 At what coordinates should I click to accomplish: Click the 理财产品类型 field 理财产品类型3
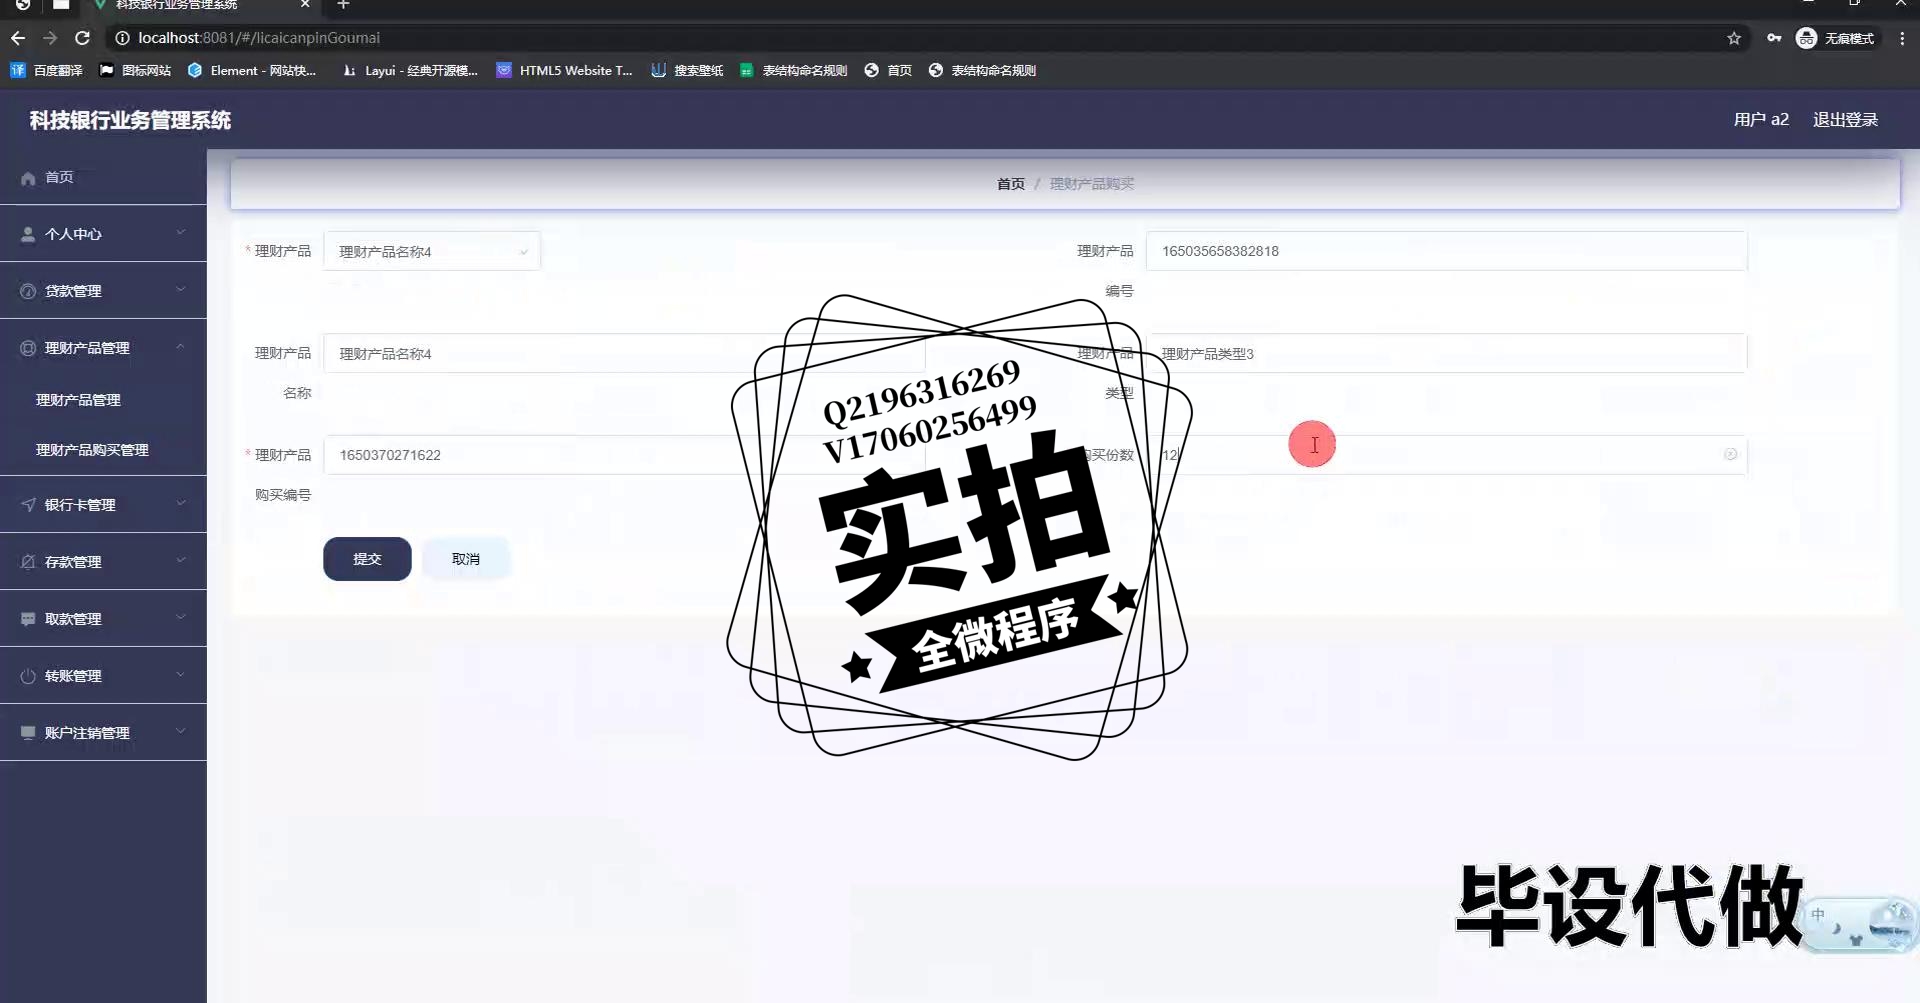[1446, 353]
